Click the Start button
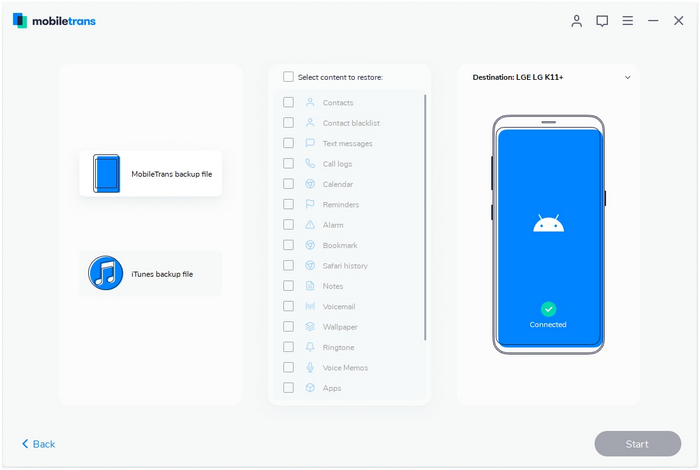Viewport: 700px width, 470px height. 637,444
